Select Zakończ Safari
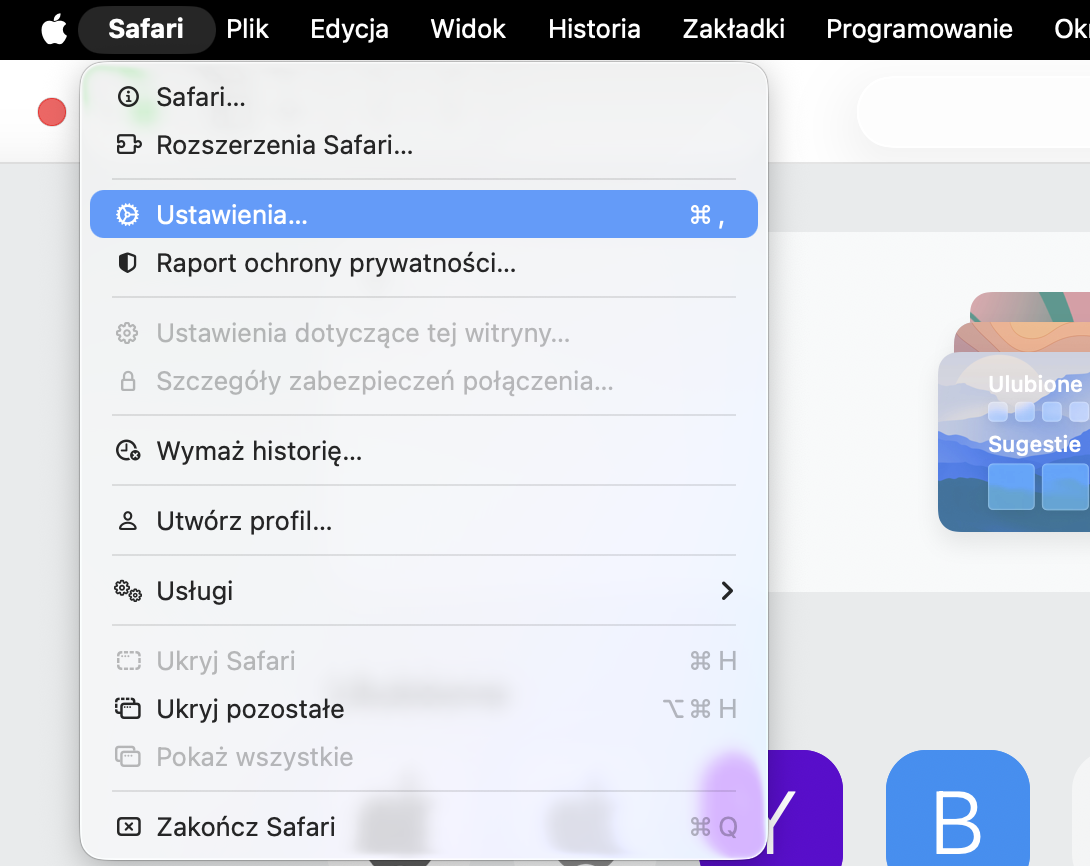The image size is (1090, 866). pos(423,827)
